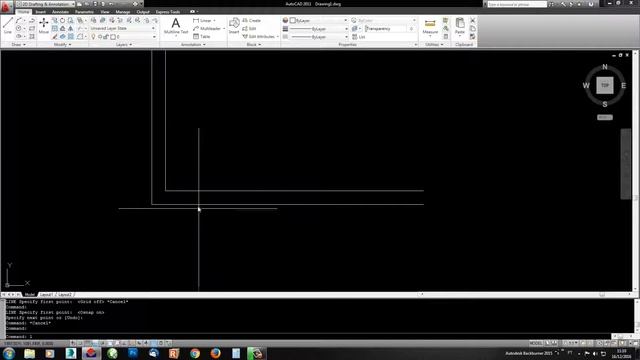Screen dimensions: 640x360
Task: Click the W compass direction on ViewCube
Action: 586,86
